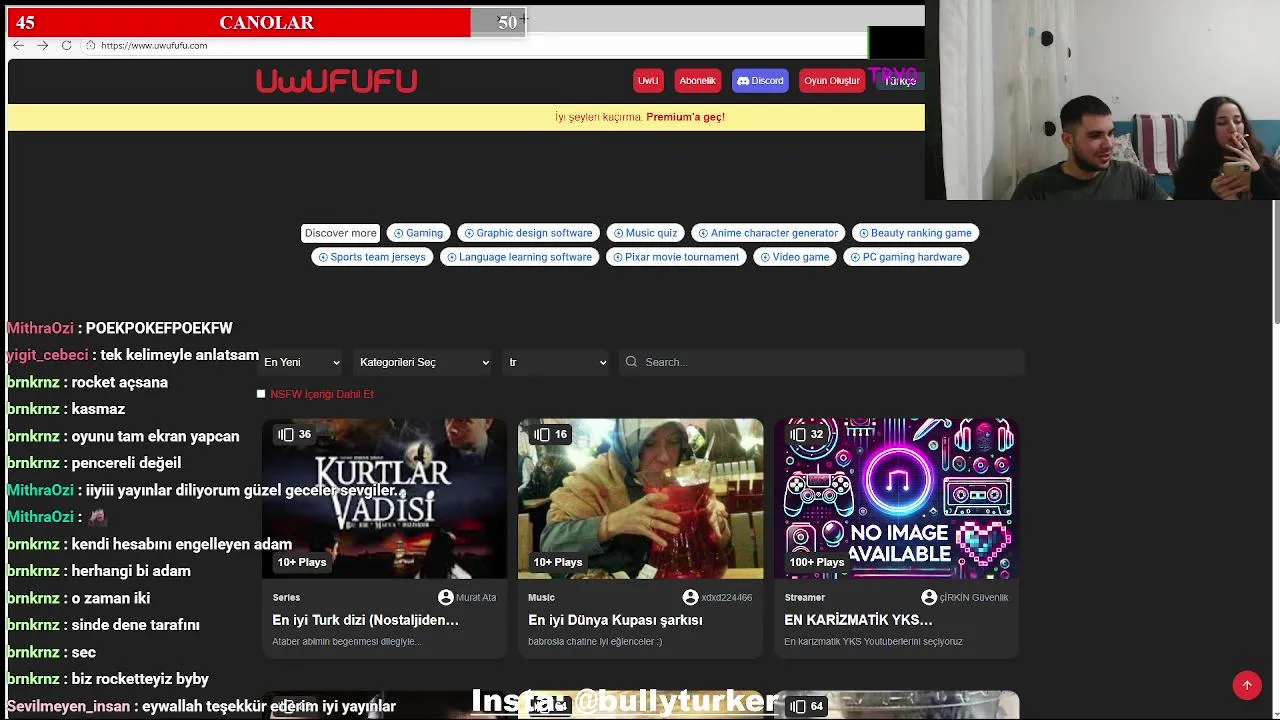The width and height of the screenshot is (1280, 720).
Task: Open the EN KARİZMATİK YKS title
Action: (858, 620)
